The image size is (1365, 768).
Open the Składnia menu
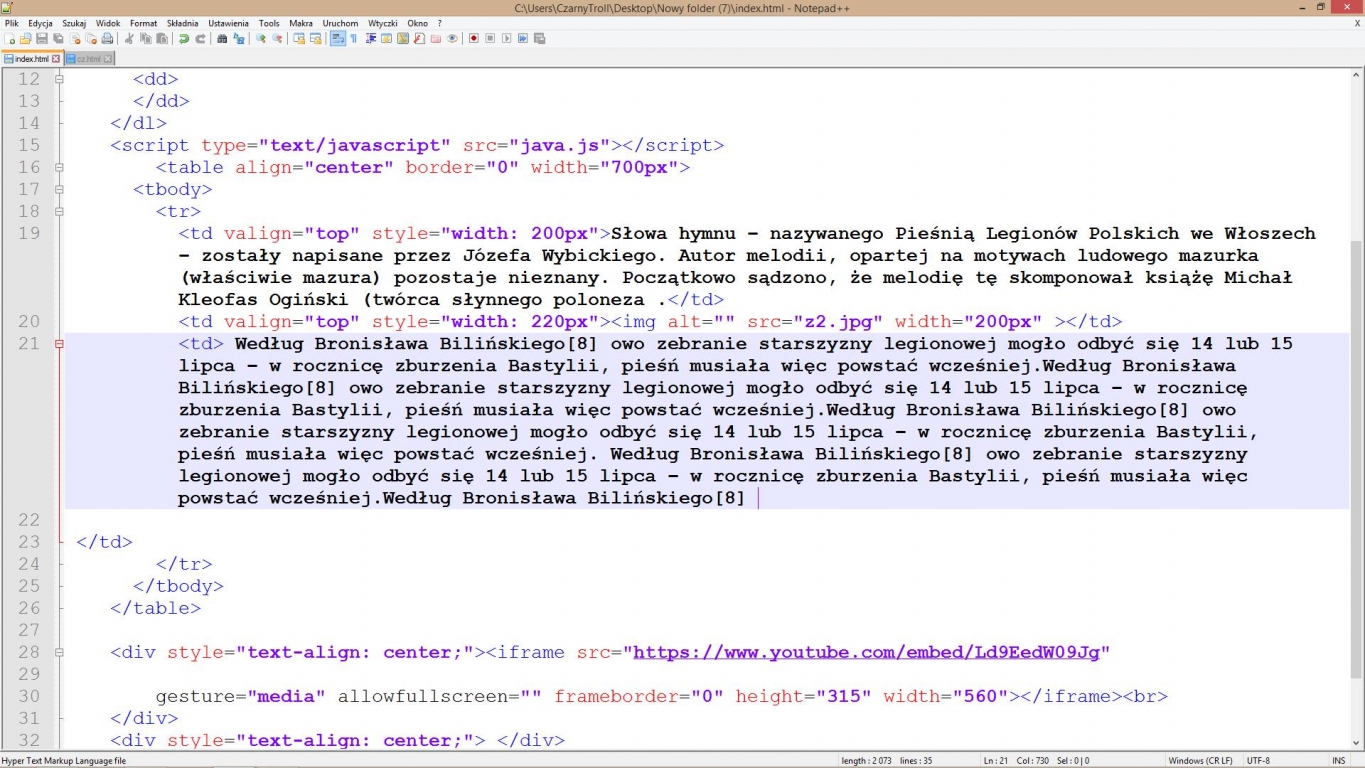pos(183,23)
